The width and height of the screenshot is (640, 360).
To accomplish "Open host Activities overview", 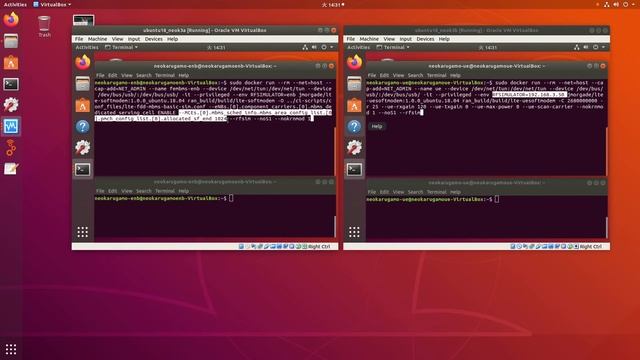I will tap(15, 4).
